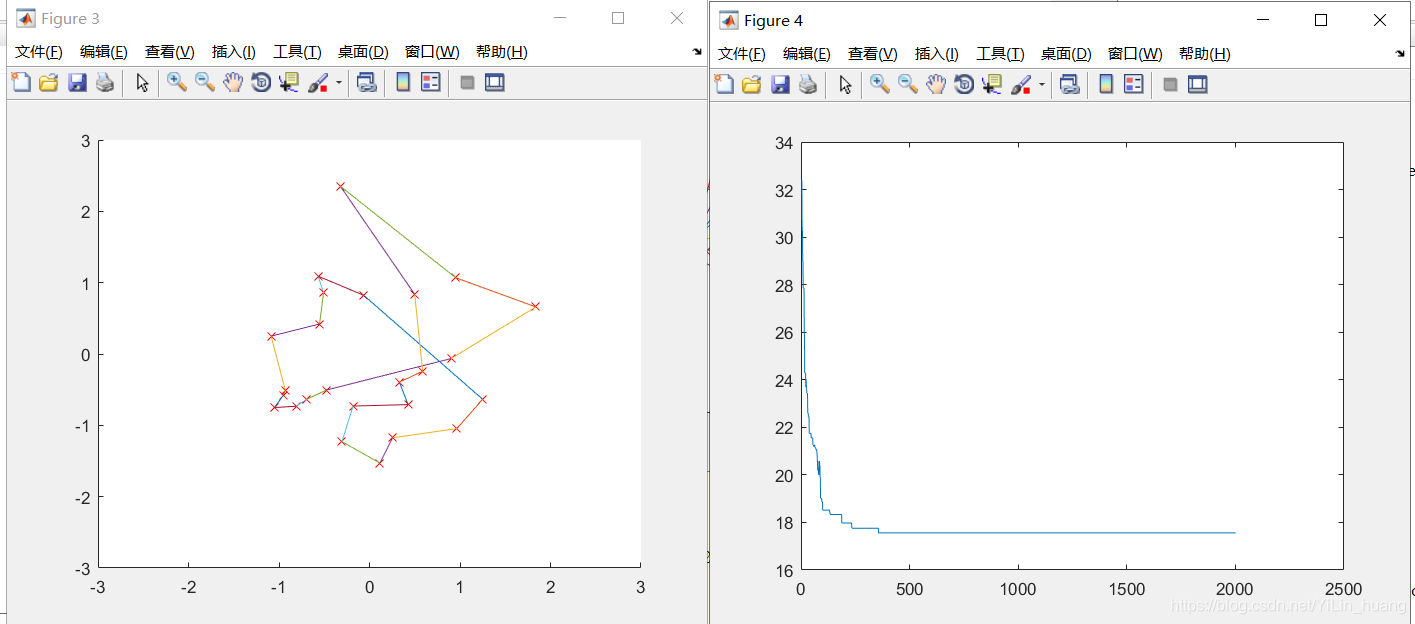Print Figure 3 using the printer icon

[105, 83]
